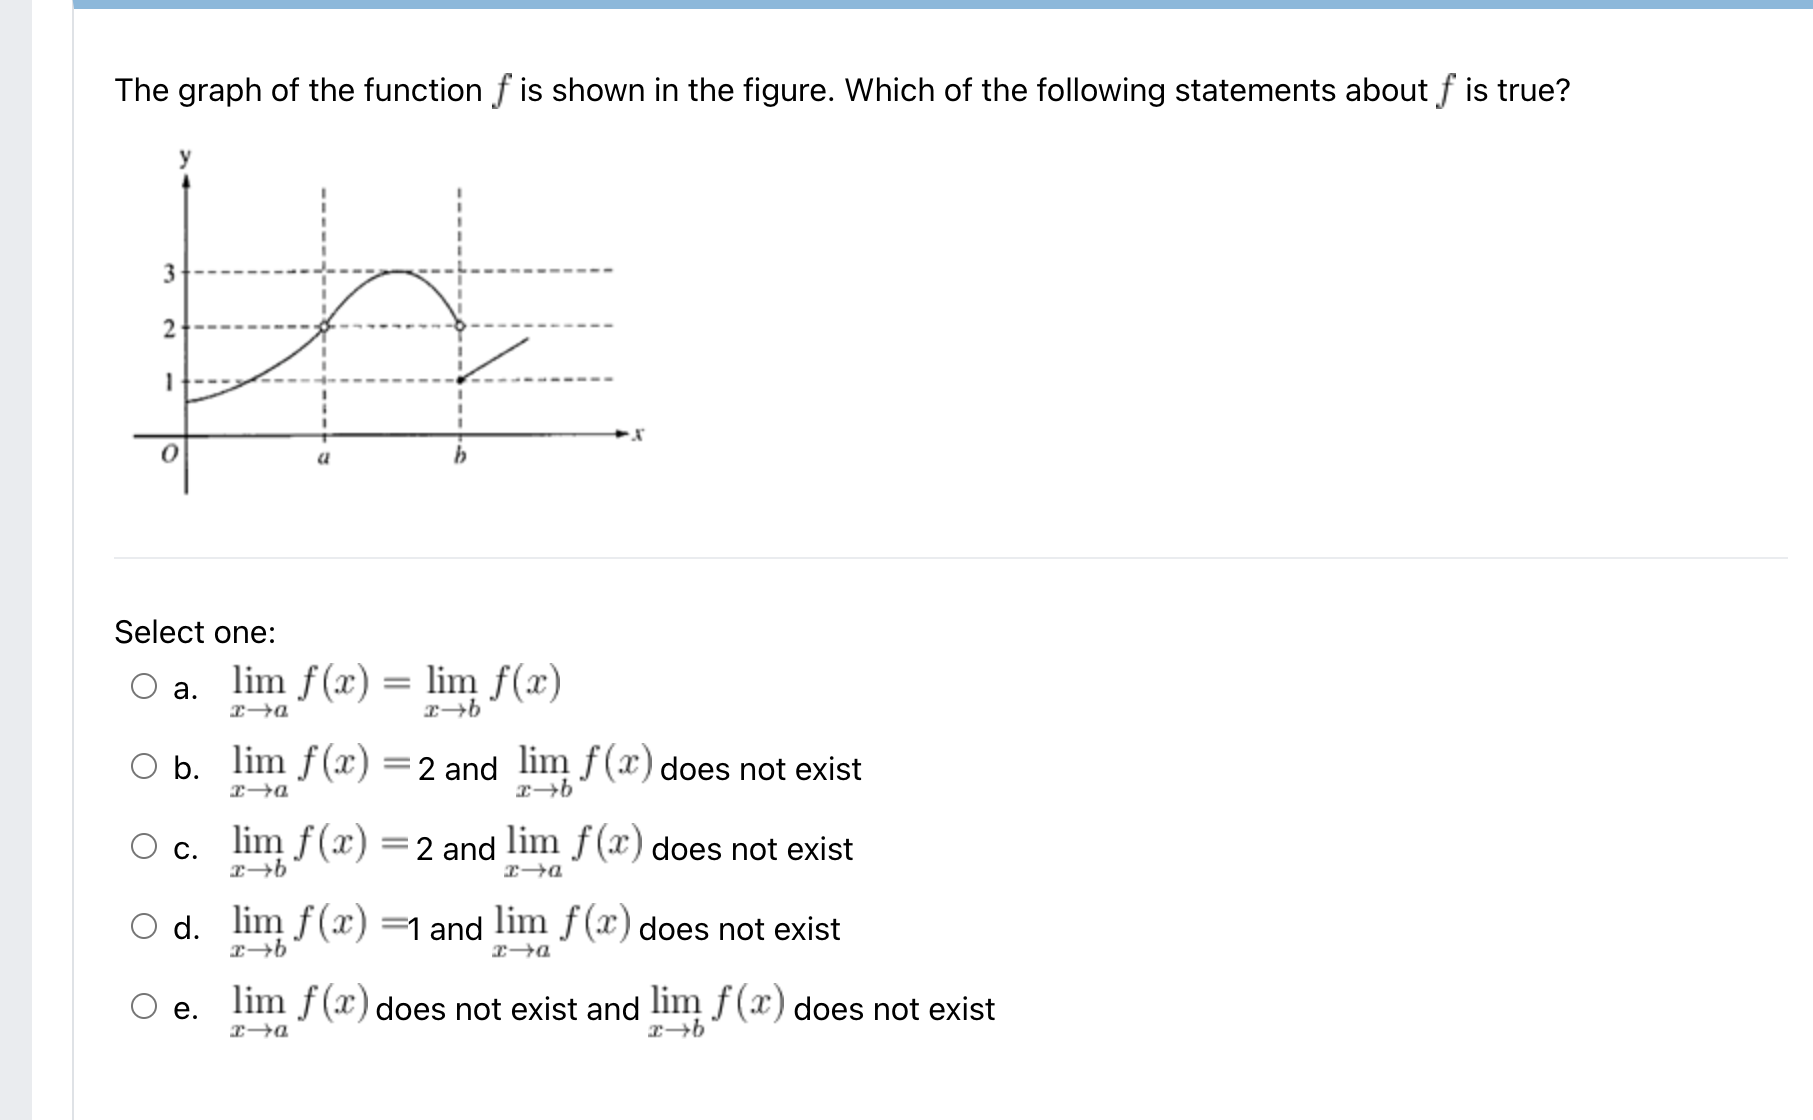1813x1120 pixels.
Task: Click the open circle at point a
Action: pos(325,326)
